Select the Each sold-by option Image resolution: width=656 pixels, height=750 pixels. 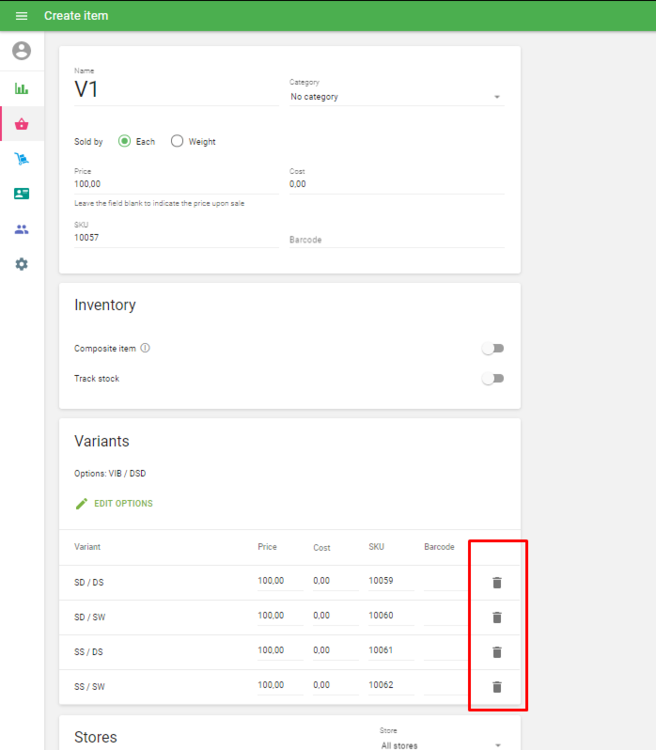[125, 141]
